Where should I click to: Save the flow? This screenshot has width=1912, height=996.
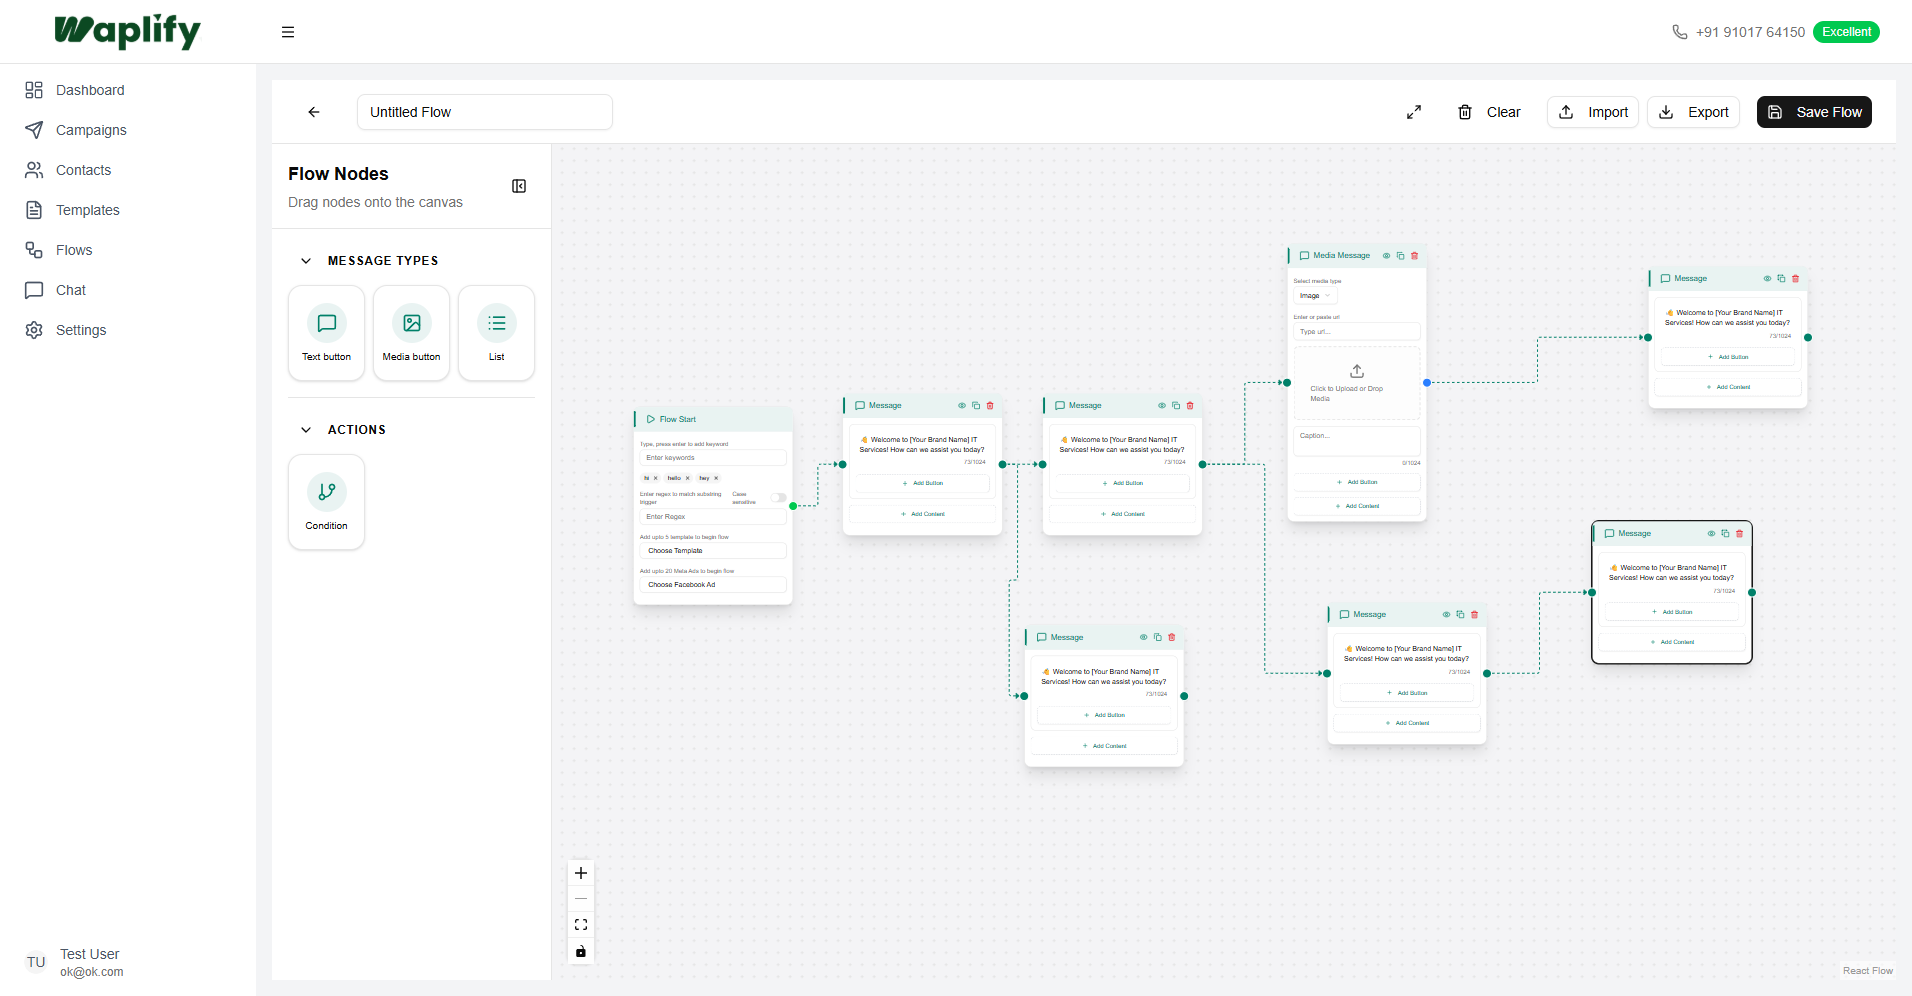(1814, 112)
